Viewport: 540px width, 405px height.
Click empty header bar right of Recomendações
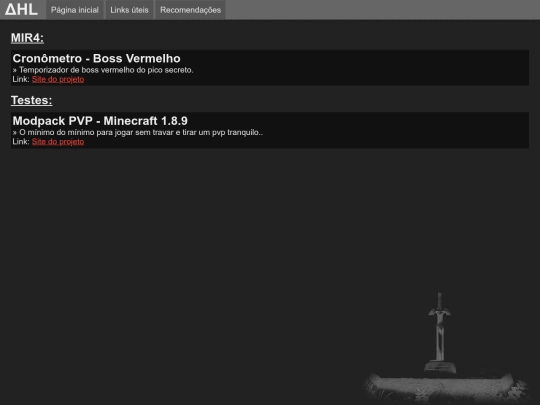point(382,10)
